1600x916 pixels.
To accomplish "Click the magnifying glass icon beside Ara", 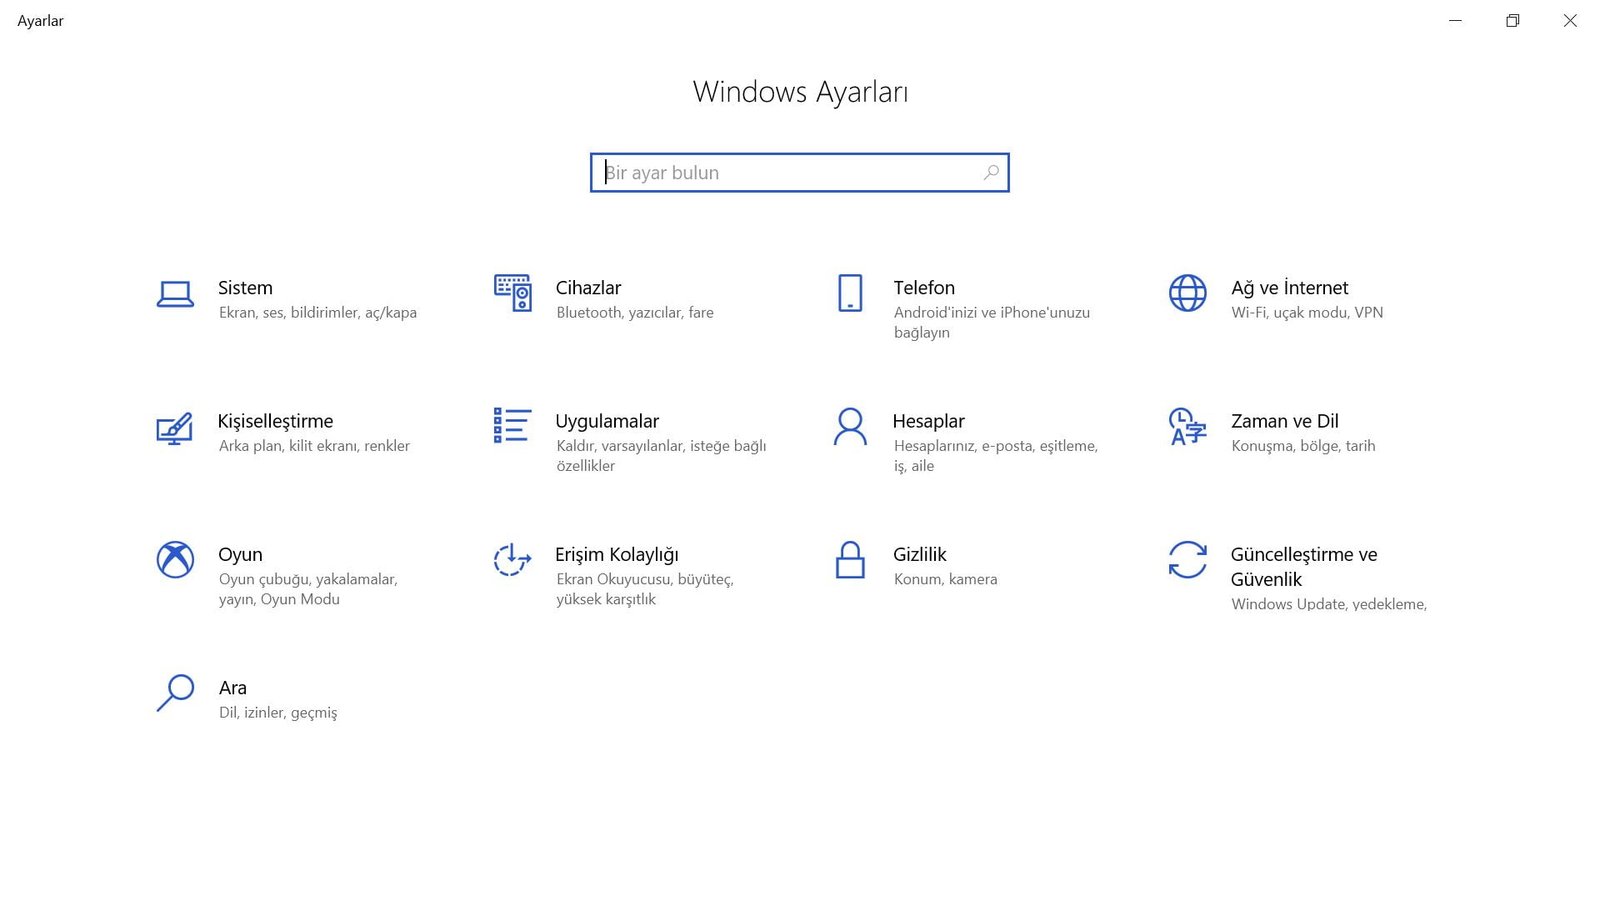I will pos(175,693).
